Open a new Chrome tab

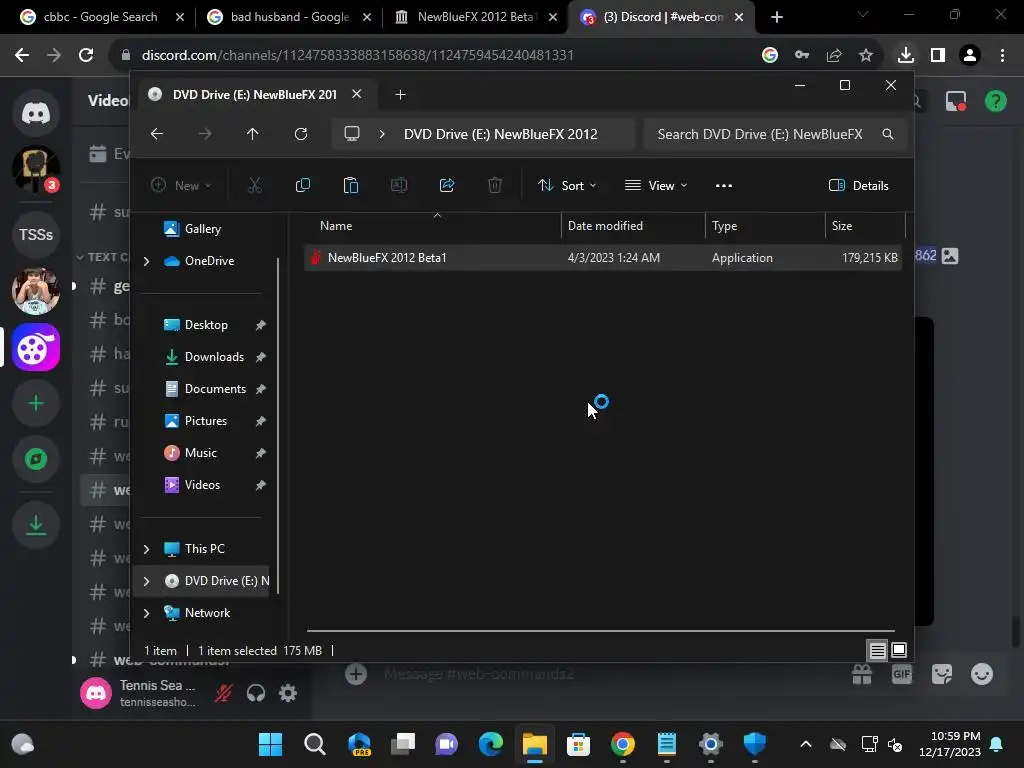click(776, 17)
